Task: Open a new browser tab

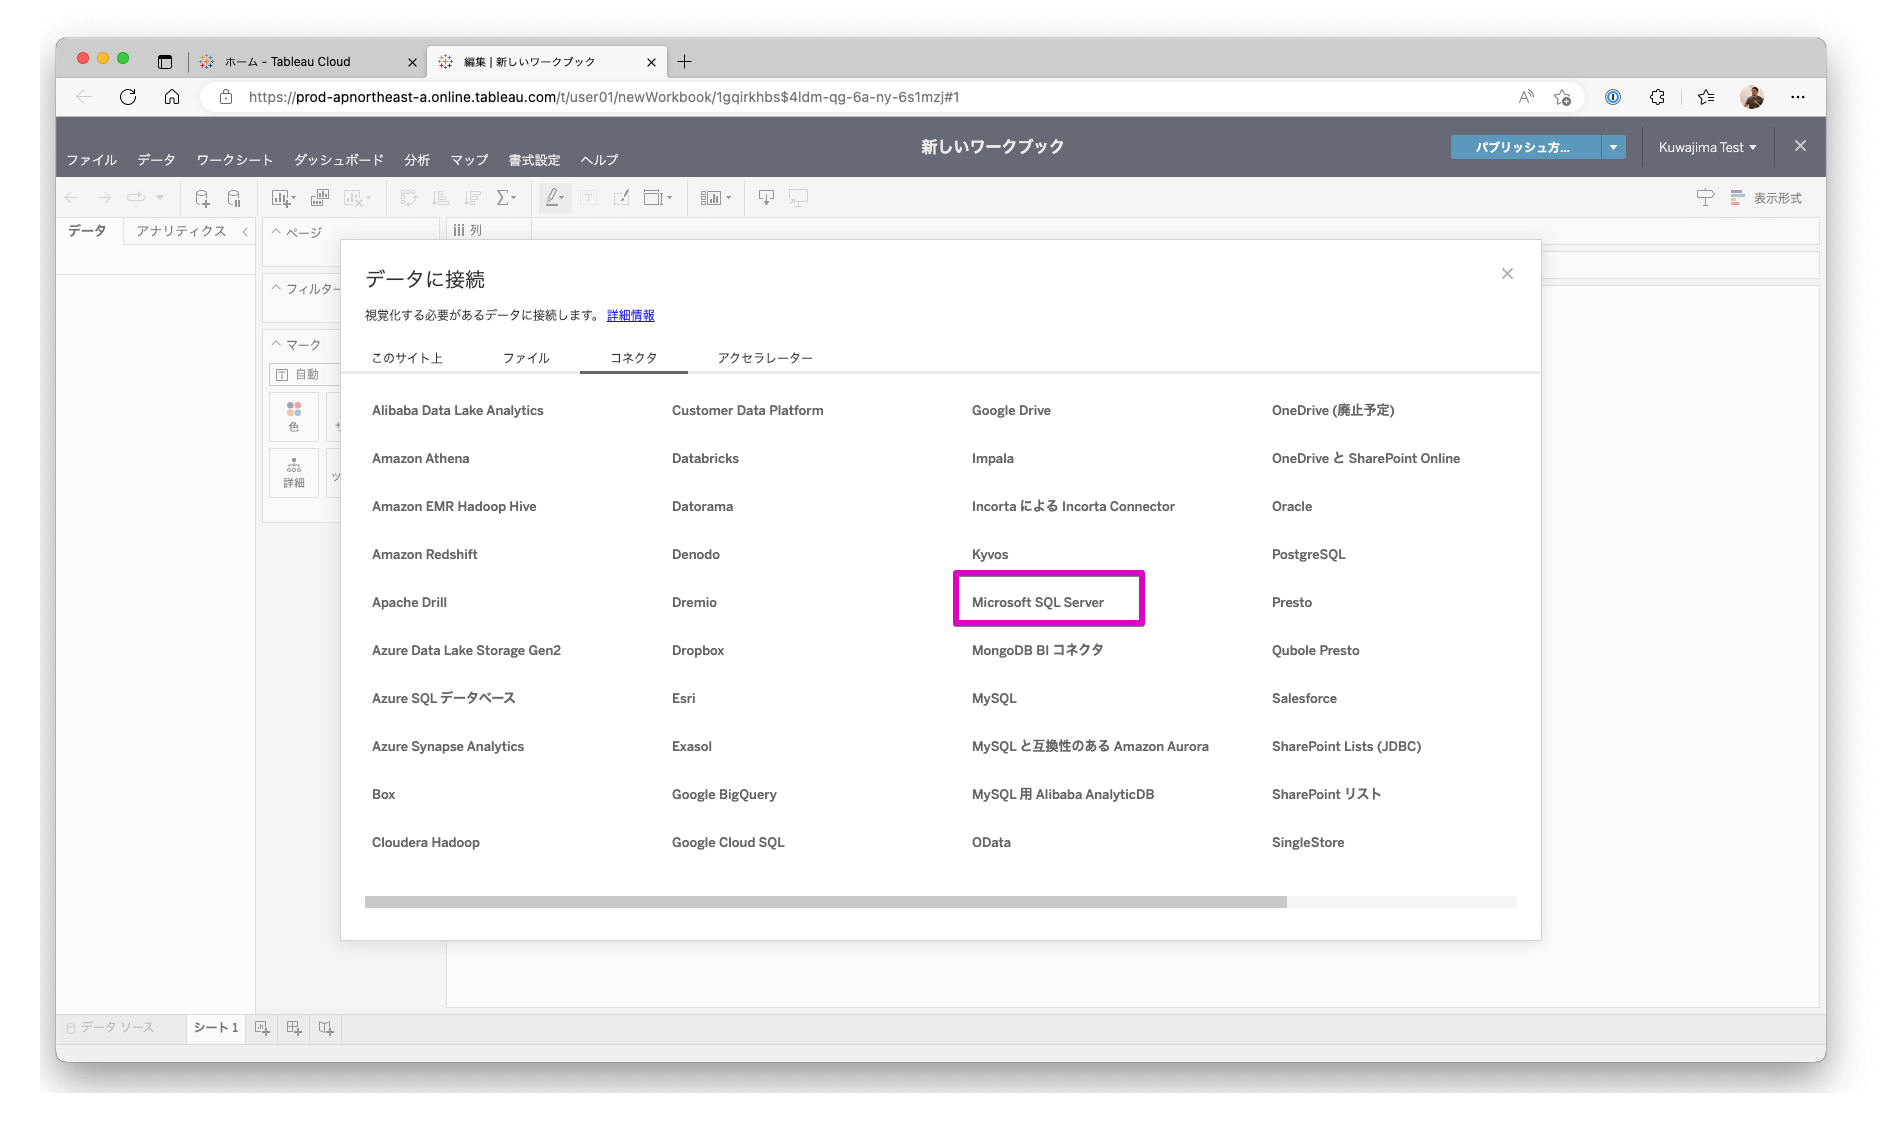Action: [684, 62]
